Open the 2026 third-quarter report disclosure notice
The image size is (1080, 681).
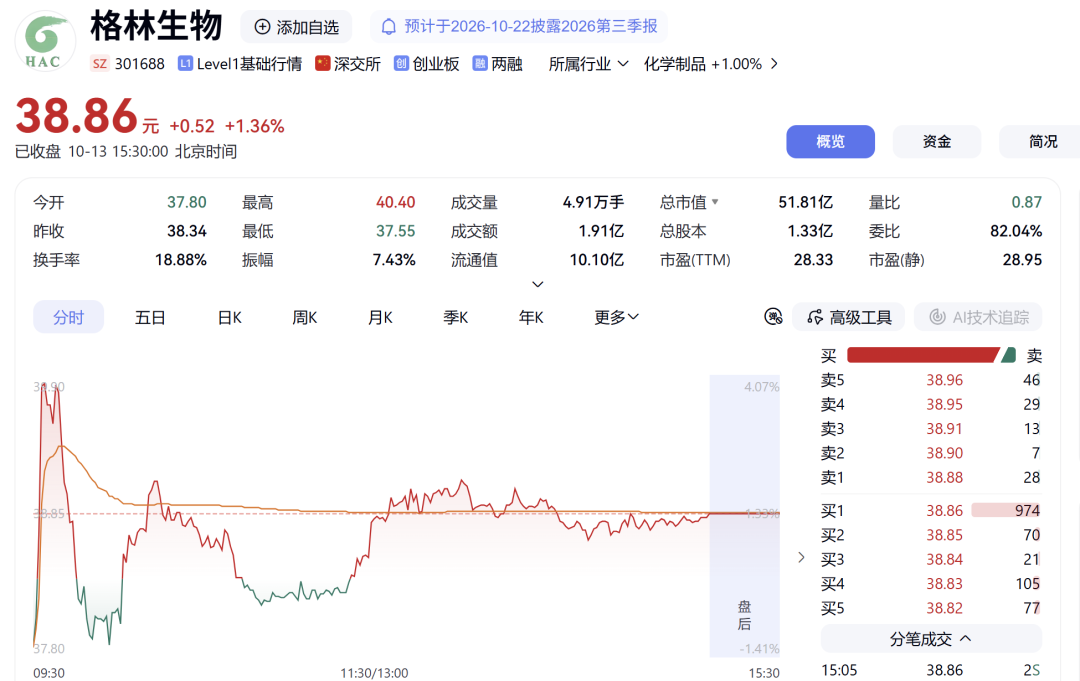click(x=519, y=27)
